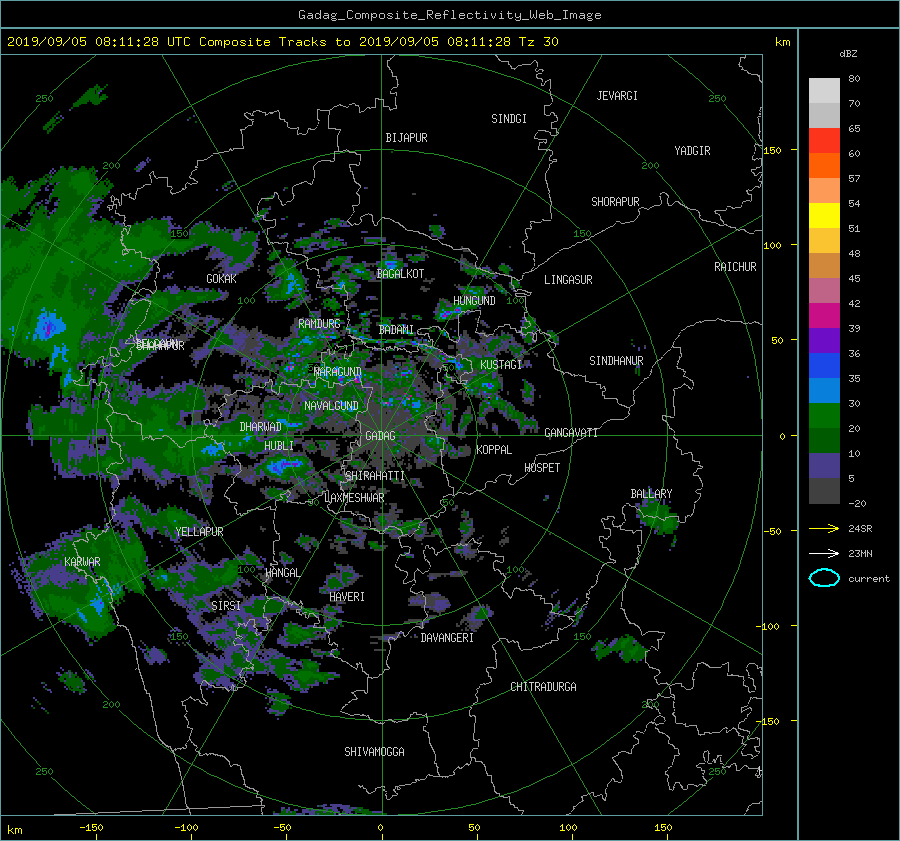
Task: Click the Gadag_Composite_Reflectivity_Web_Image title
Action: pyautogui.click(x=449, y=15)
